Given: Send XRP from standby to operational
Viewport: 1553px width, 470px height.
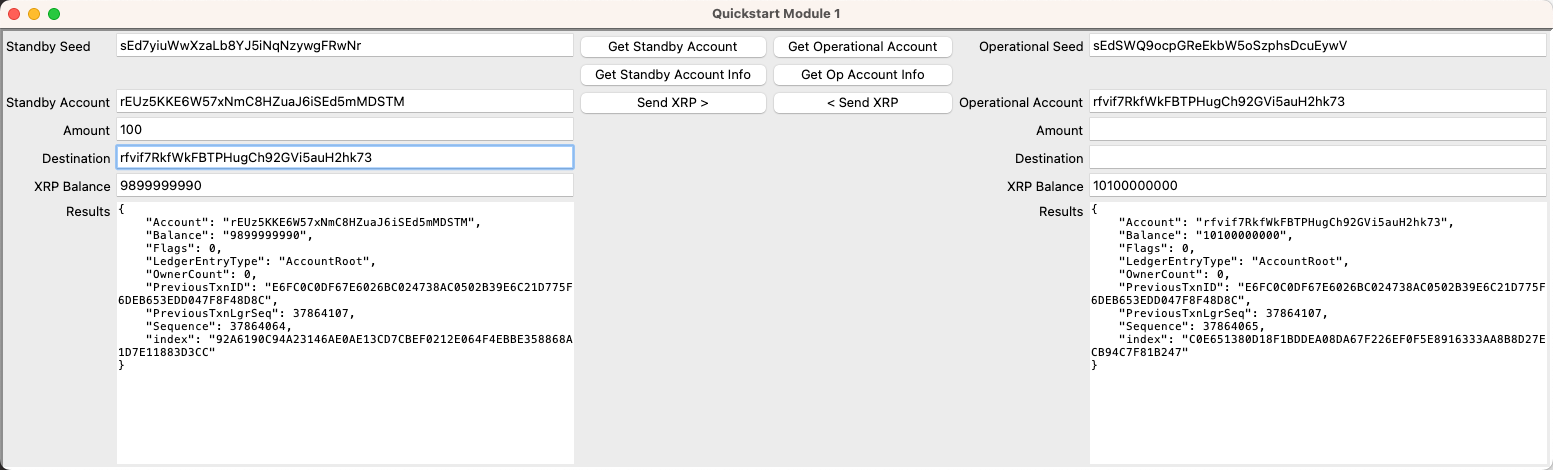Looking at the screenshot, I should click(673, 102).
